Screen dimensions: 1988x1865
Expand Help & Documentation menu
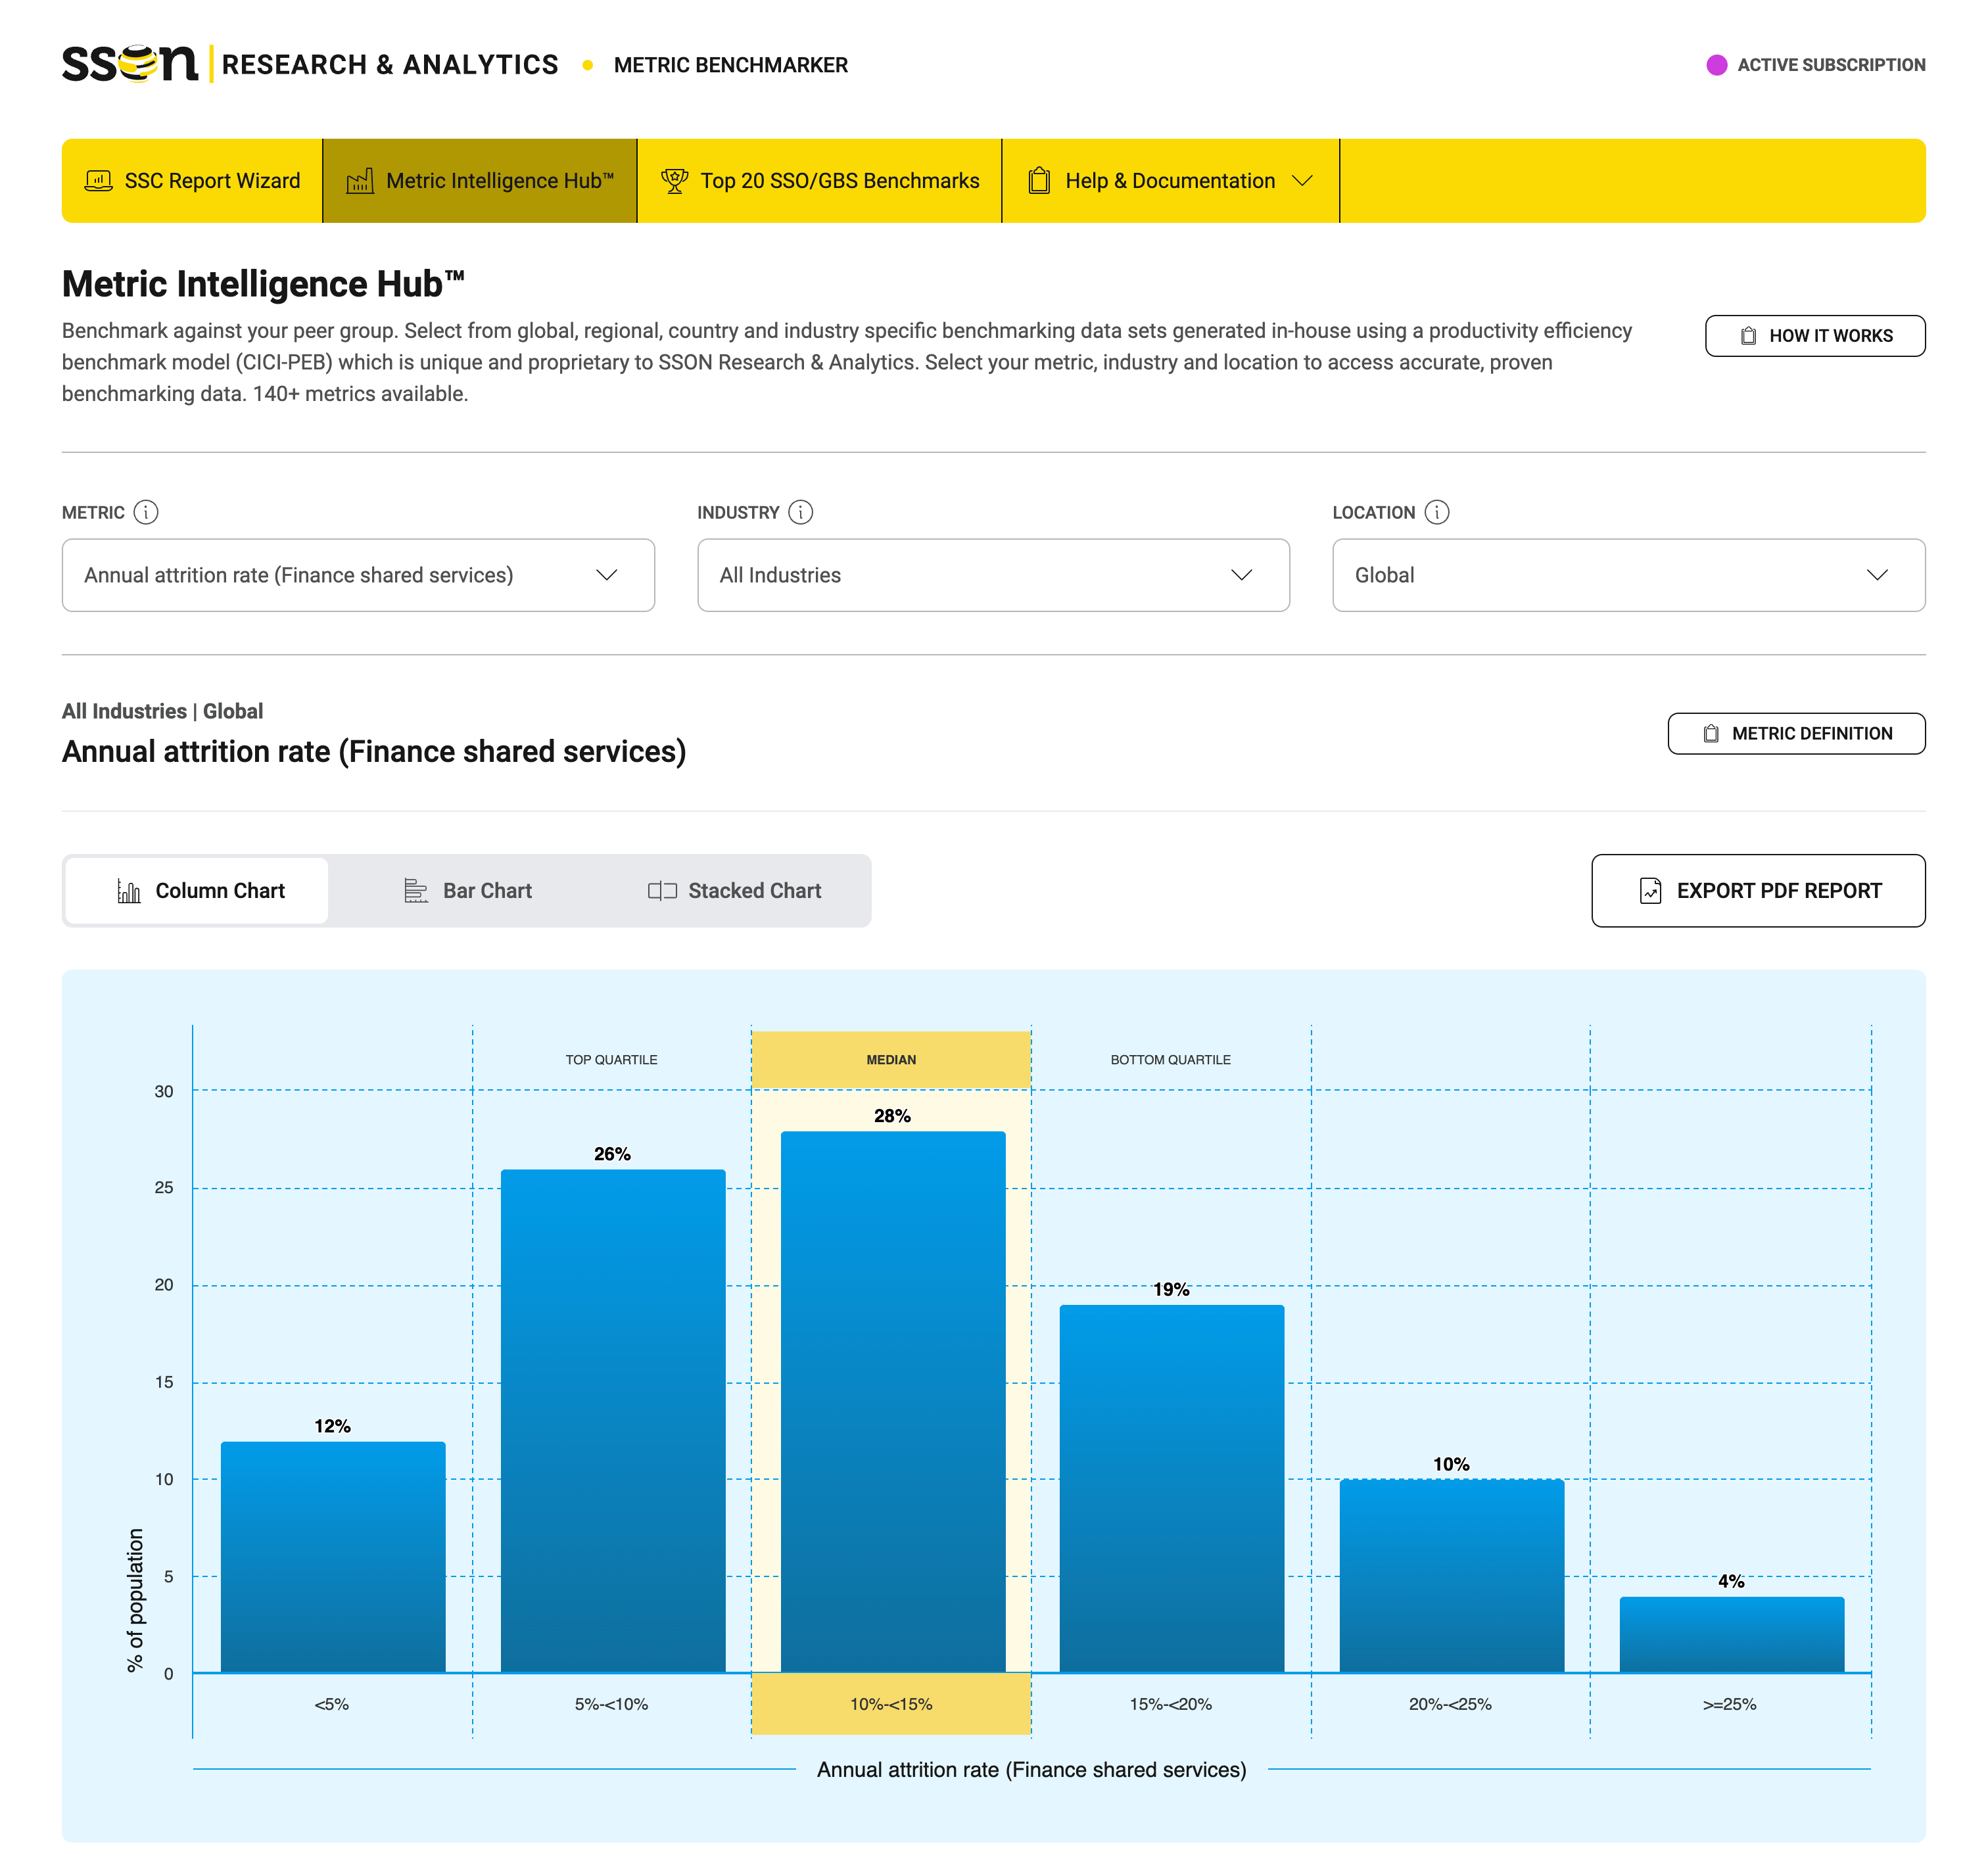(x=1169, y=181)
